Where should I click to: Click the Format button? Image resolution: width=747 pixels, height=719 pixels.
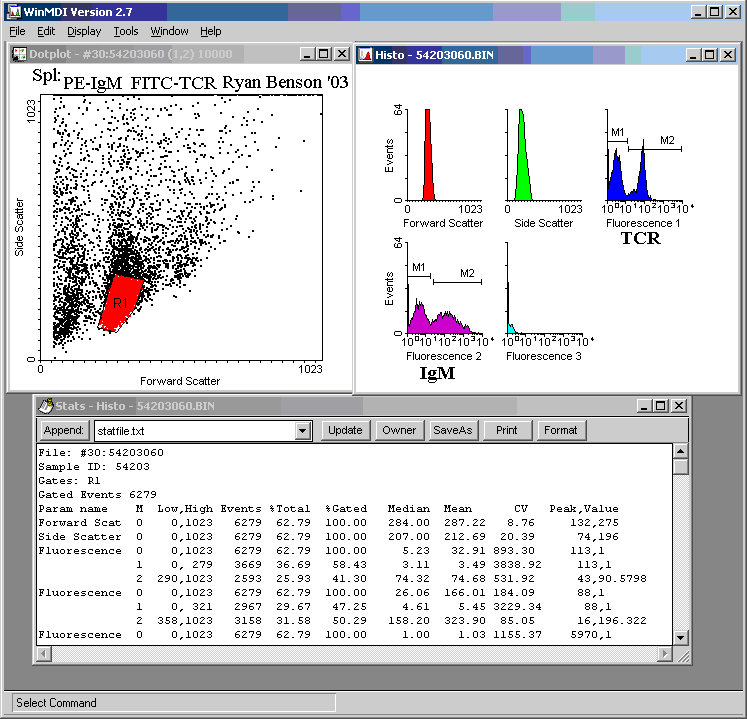tap(560, 430)
